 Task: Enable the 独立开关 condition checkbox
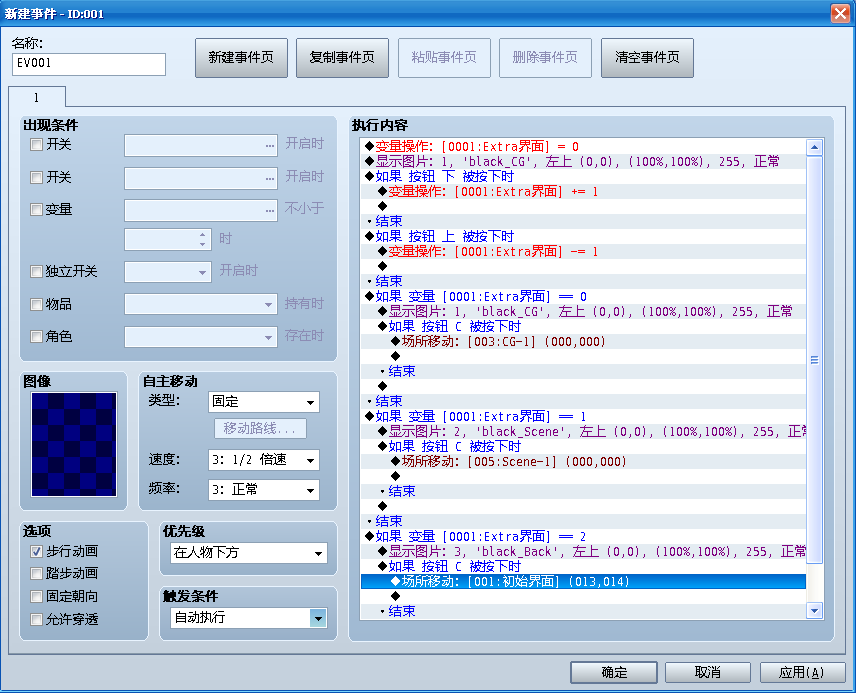[37, 271]
